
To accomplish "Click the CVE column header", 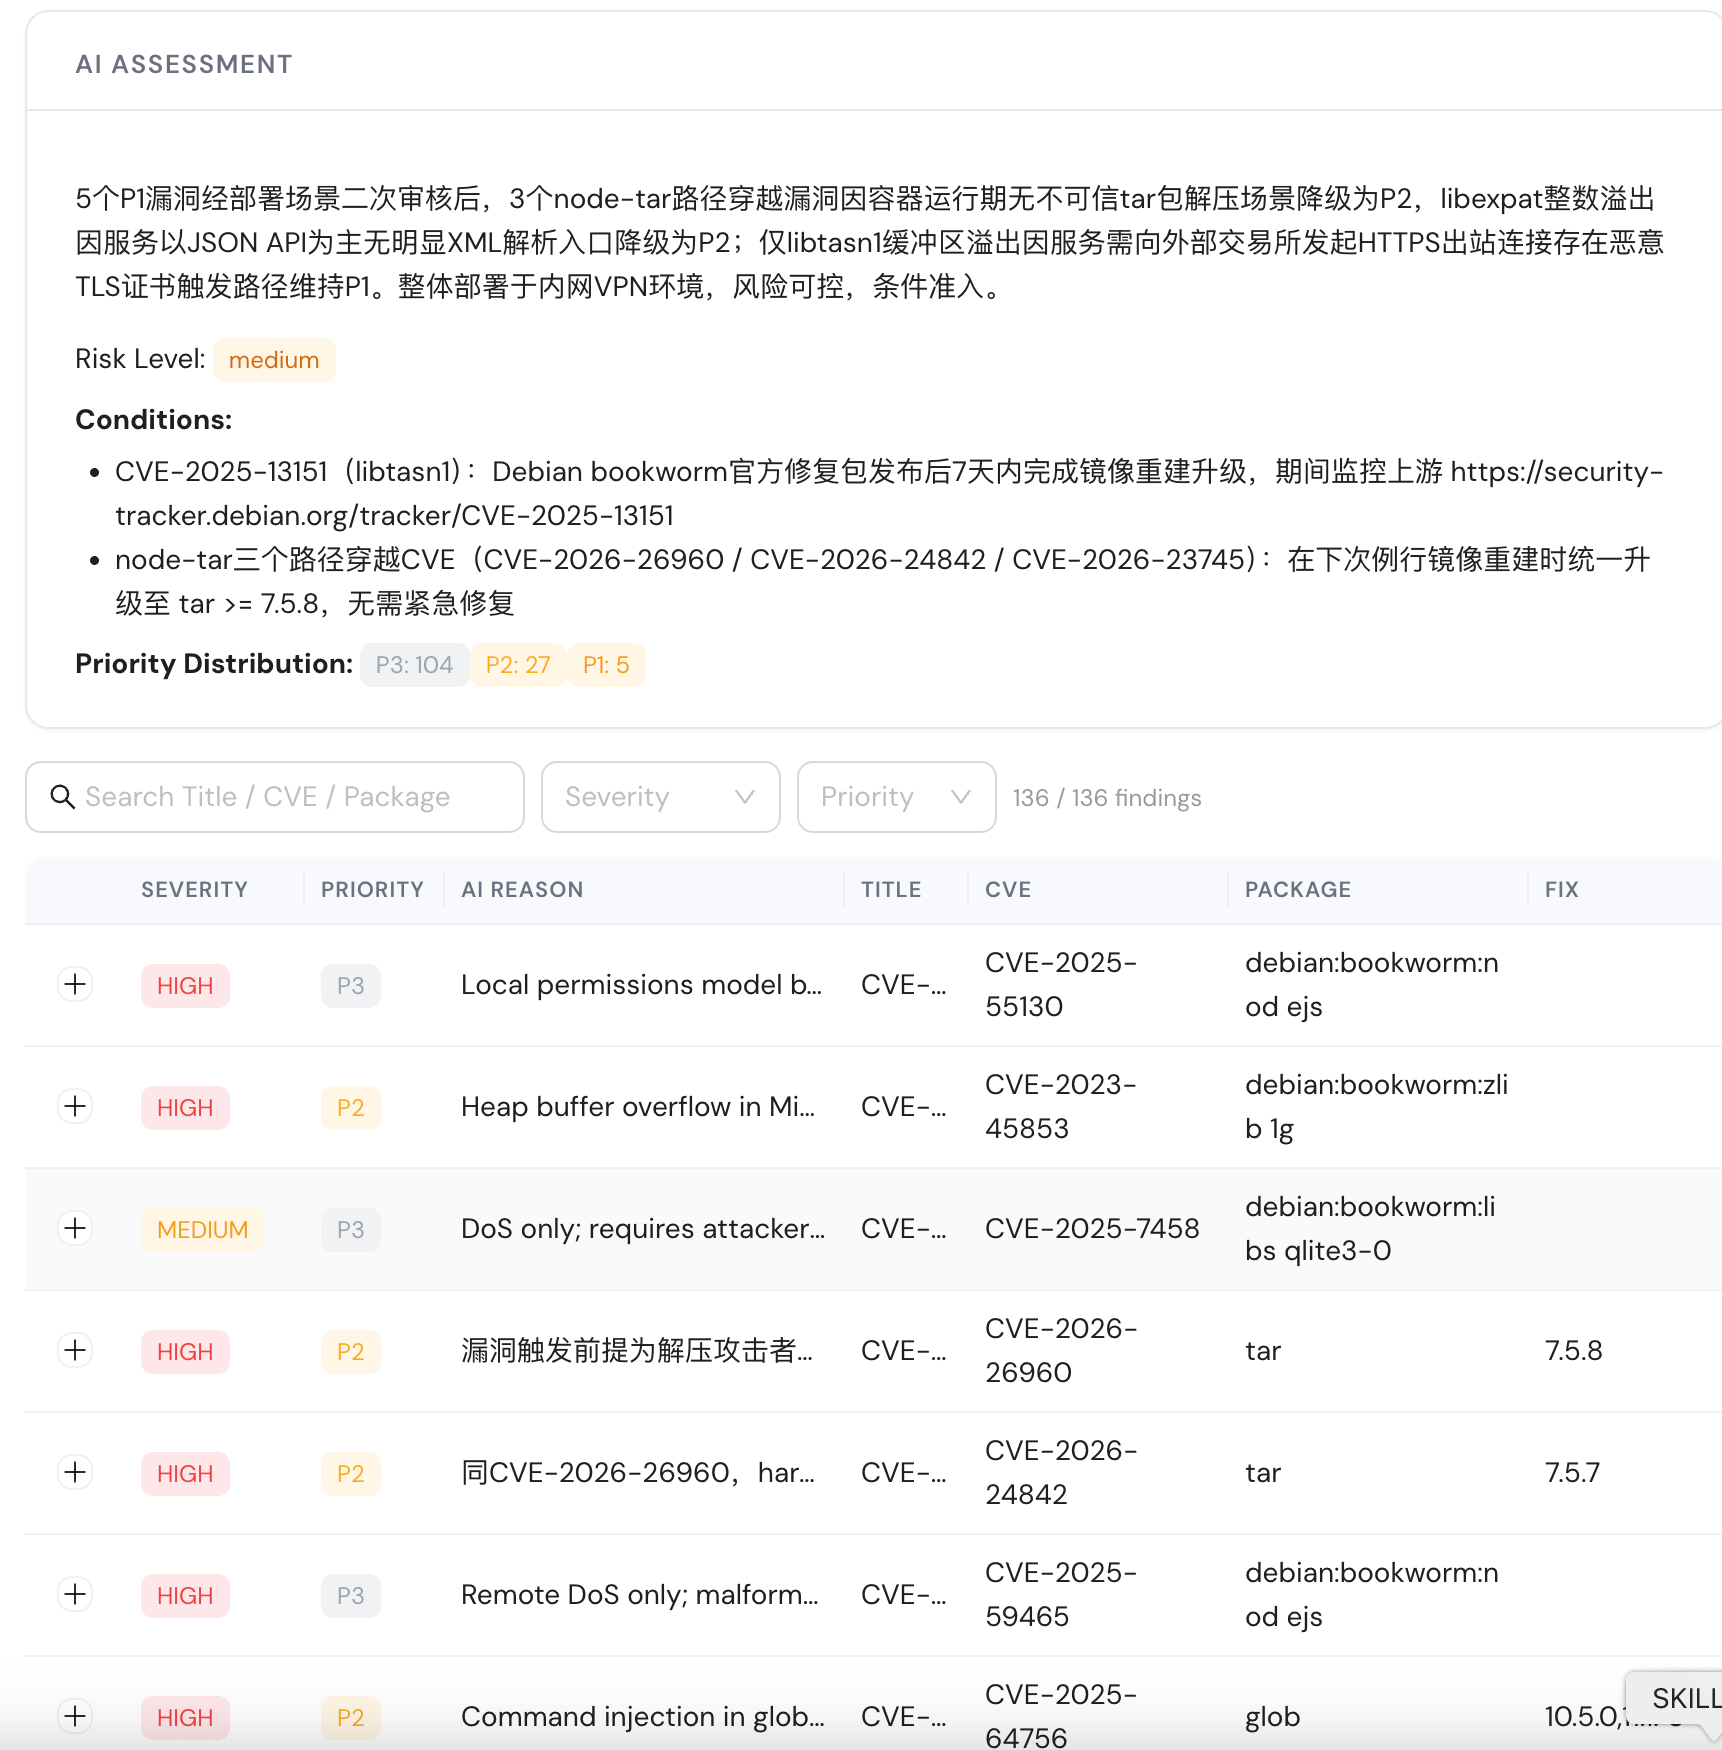I will pos(1008,890).
